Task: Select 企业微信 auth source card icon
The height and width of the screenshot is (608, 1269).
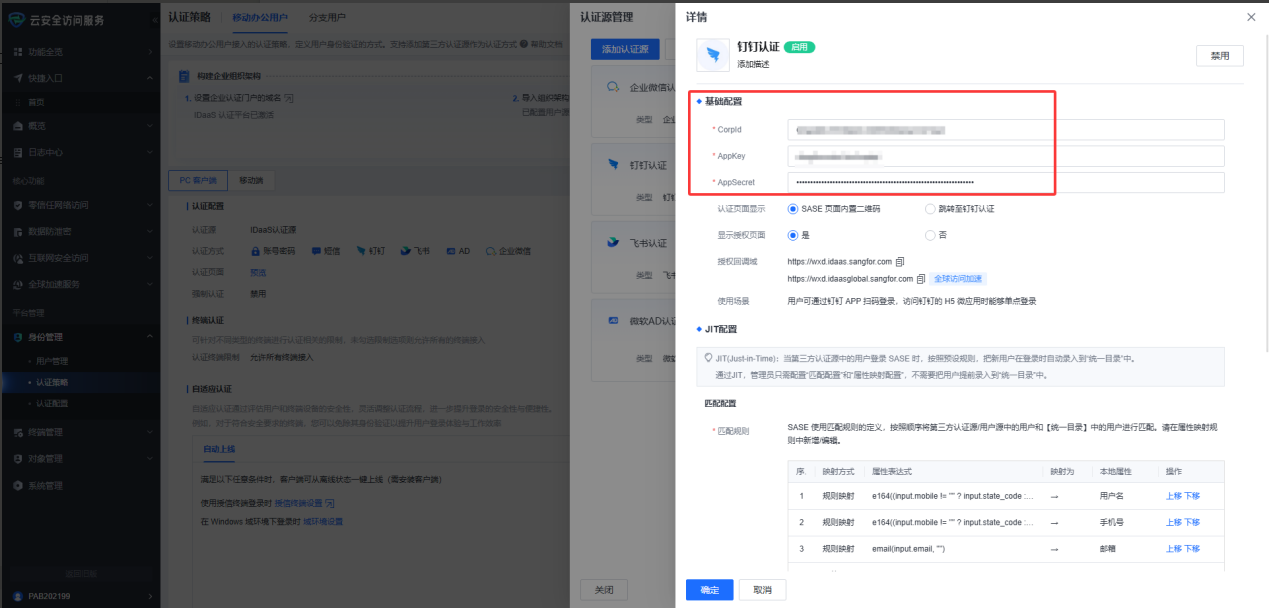Action: point(612,88)
